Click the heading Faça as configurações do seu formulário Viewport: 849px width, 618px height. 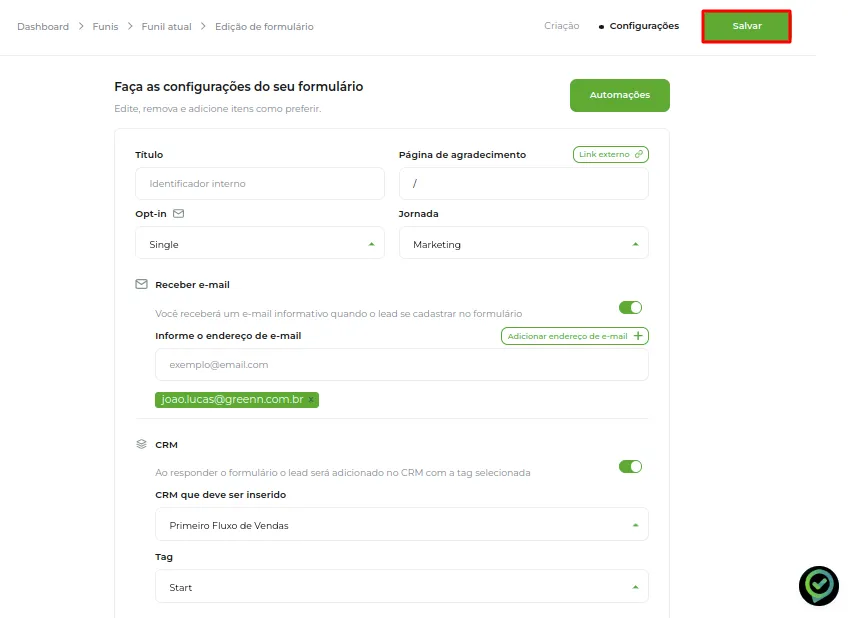[x=239, y=87]
